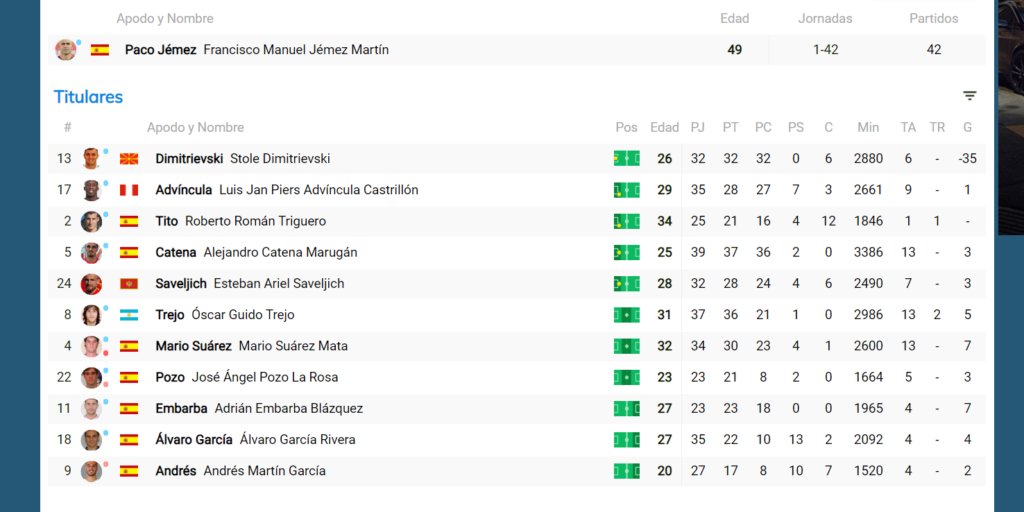The image size is (1024, 512).
Task: Click Advíncula's Peru flag icon
Action: (x=129, y=190)
